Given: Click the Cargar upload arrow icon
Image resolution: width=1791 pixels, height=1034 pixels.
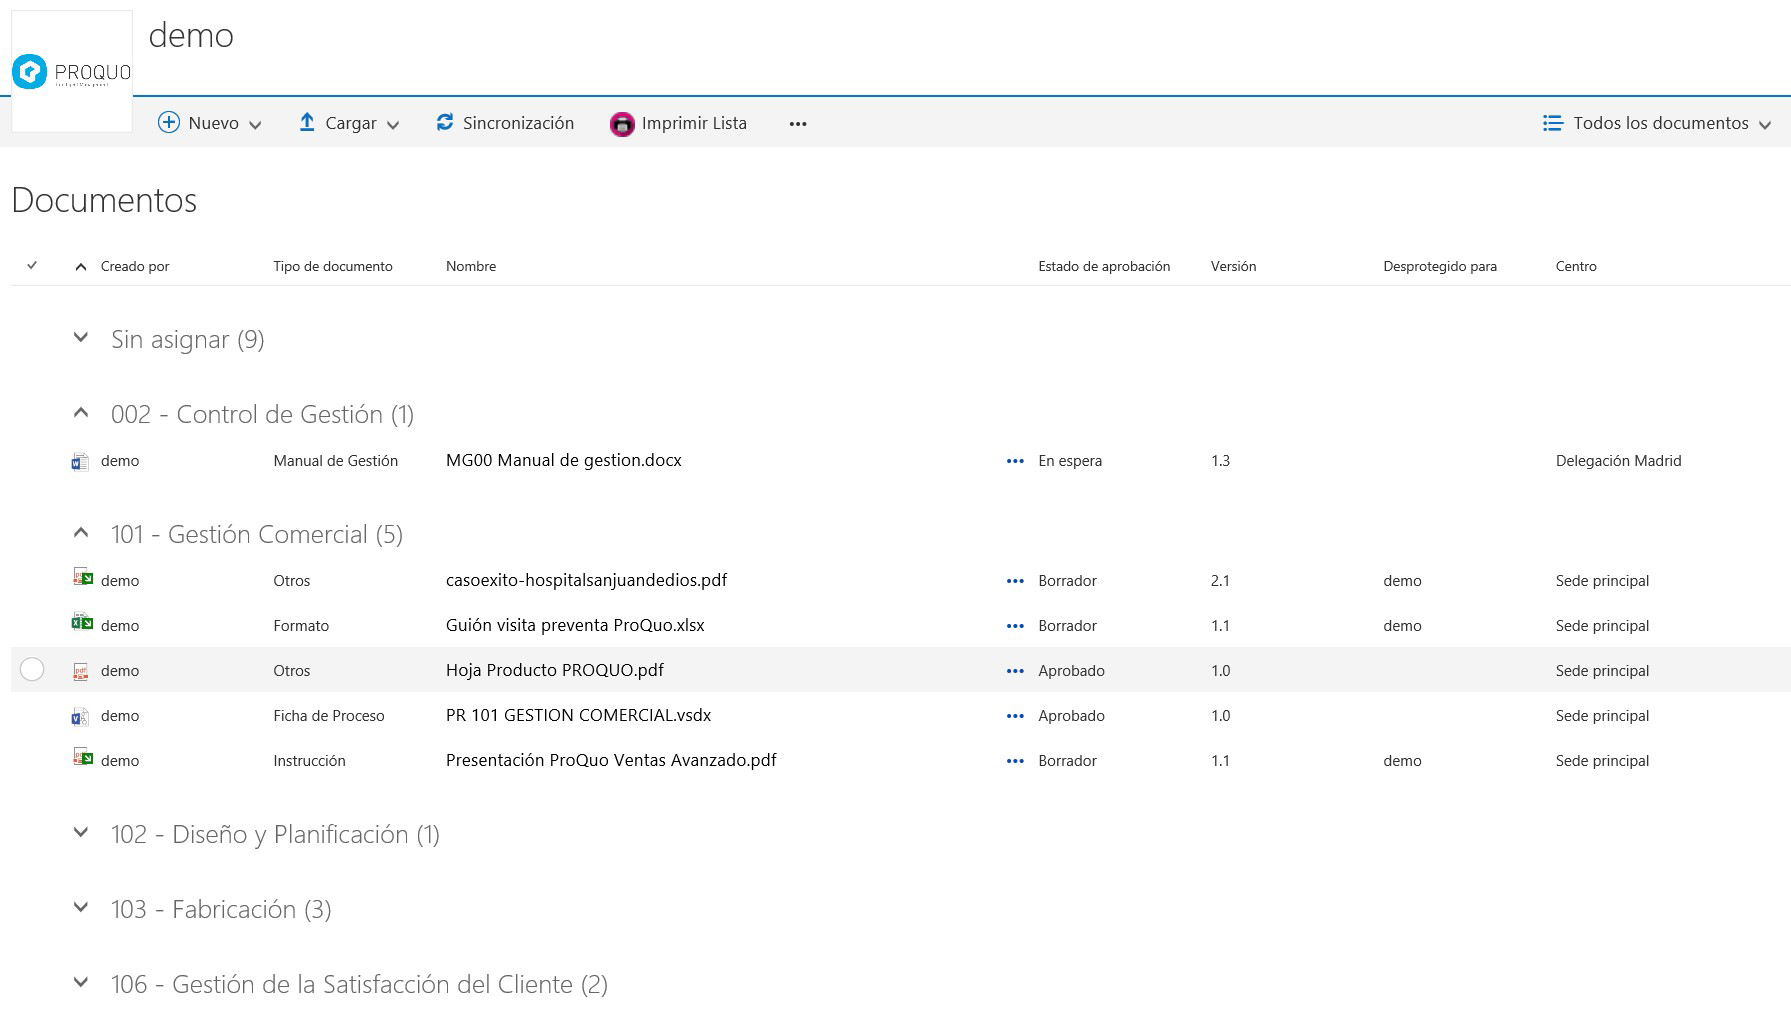Looking at the screenshot, I should (307, 122).
